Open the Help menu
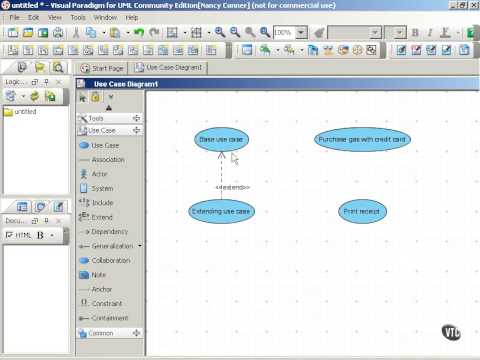 point(132,17)
